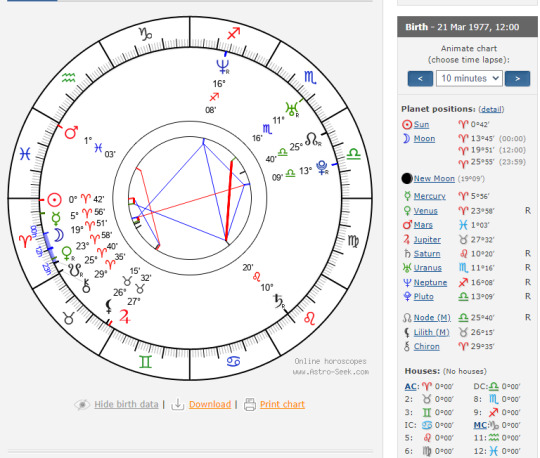Click the Jupiter glyph in planet list
The height and width of the screenshot is (458, 540).
tap(407, 239)
